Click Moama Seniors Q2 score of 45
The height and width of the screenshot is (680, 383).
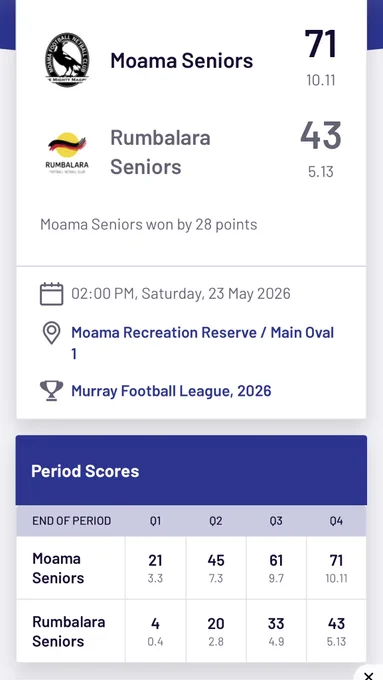[216, 560]
